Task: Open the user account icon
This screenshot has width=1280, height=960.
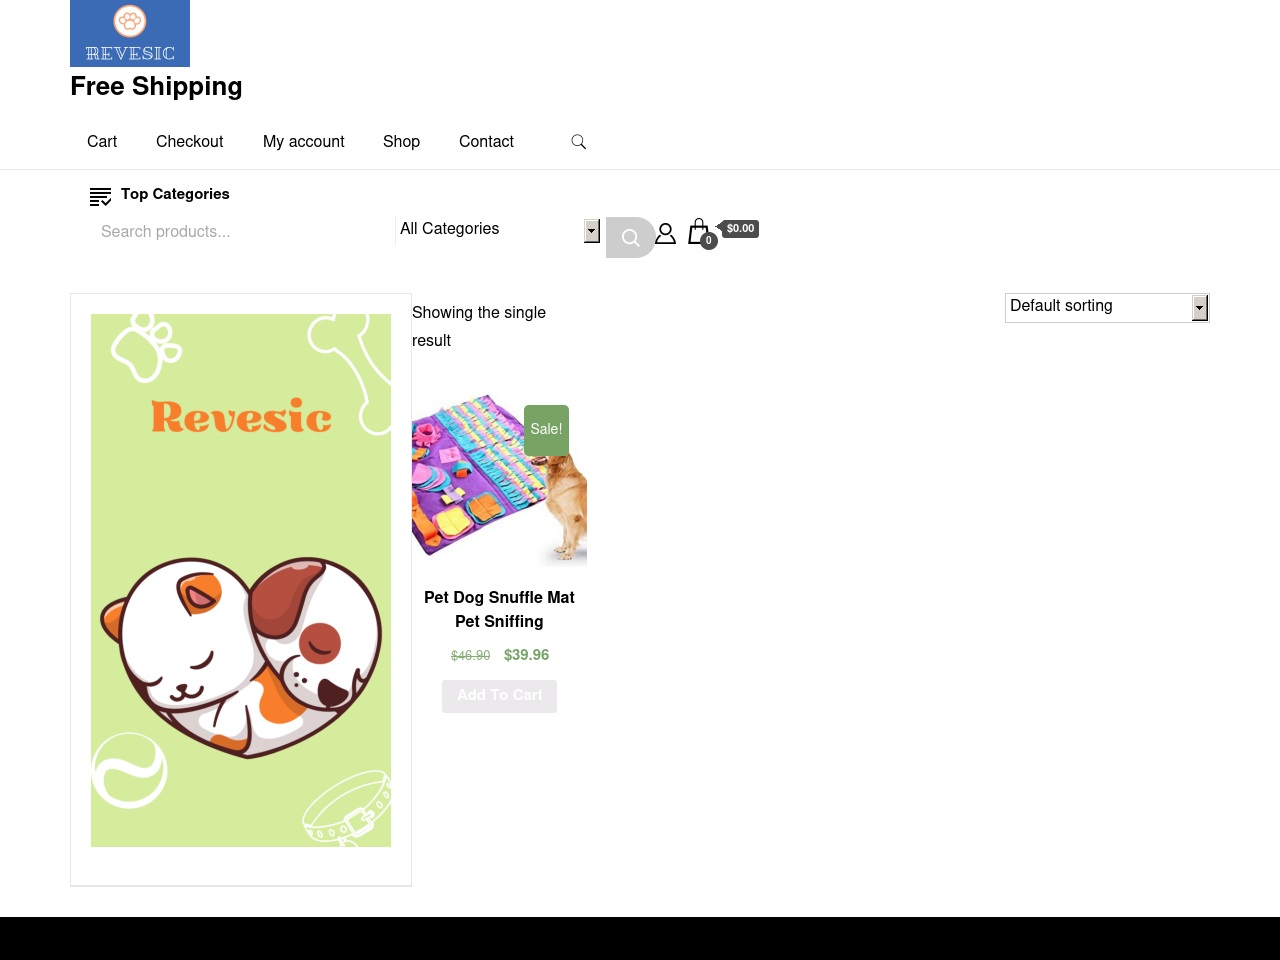Action: (665, 233)
